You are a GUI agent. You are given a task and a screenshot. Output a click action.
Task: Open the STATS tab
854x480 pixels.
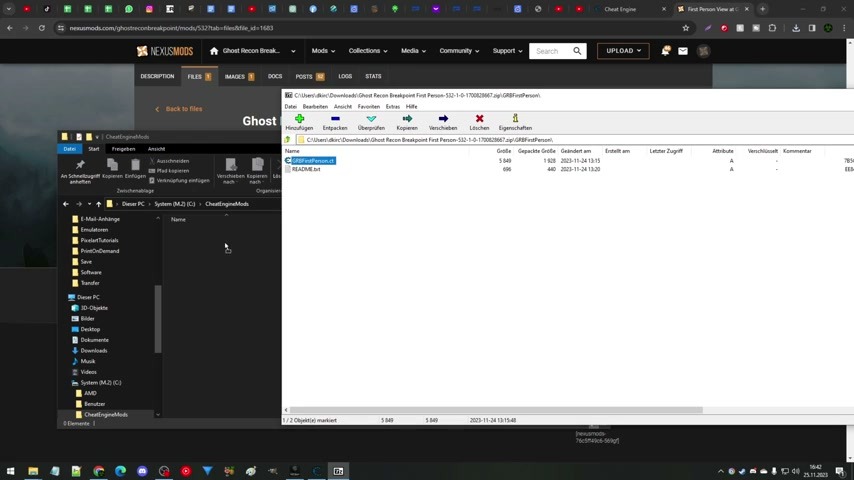pyautogui.click(x=373, y=76)
